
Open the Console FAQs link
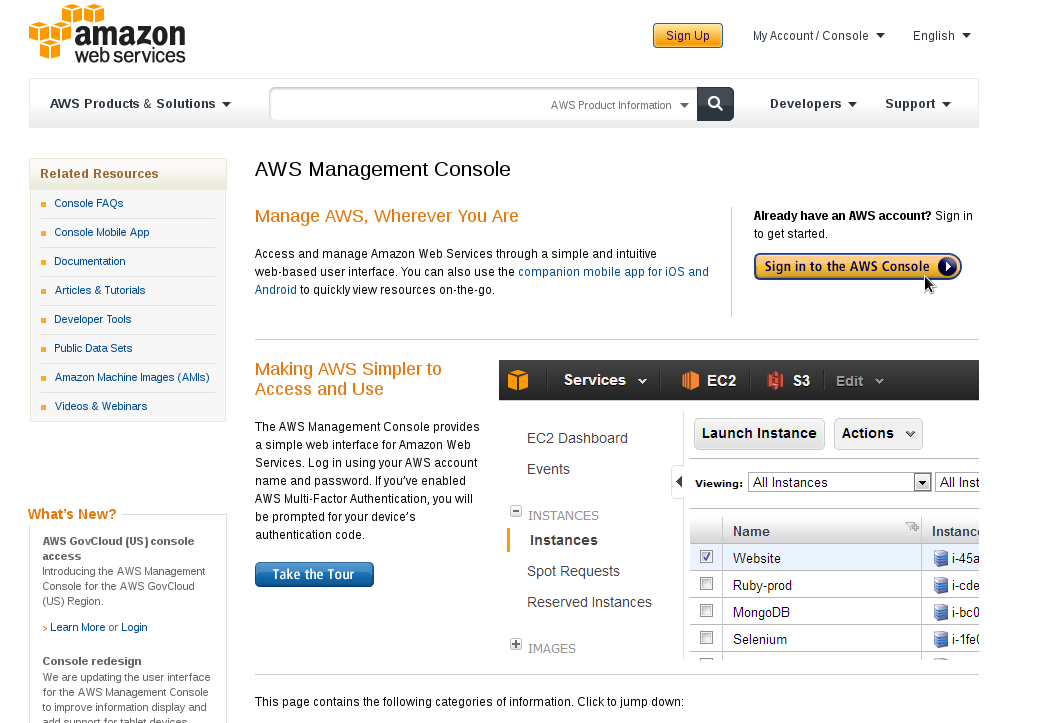coord(89,203)
